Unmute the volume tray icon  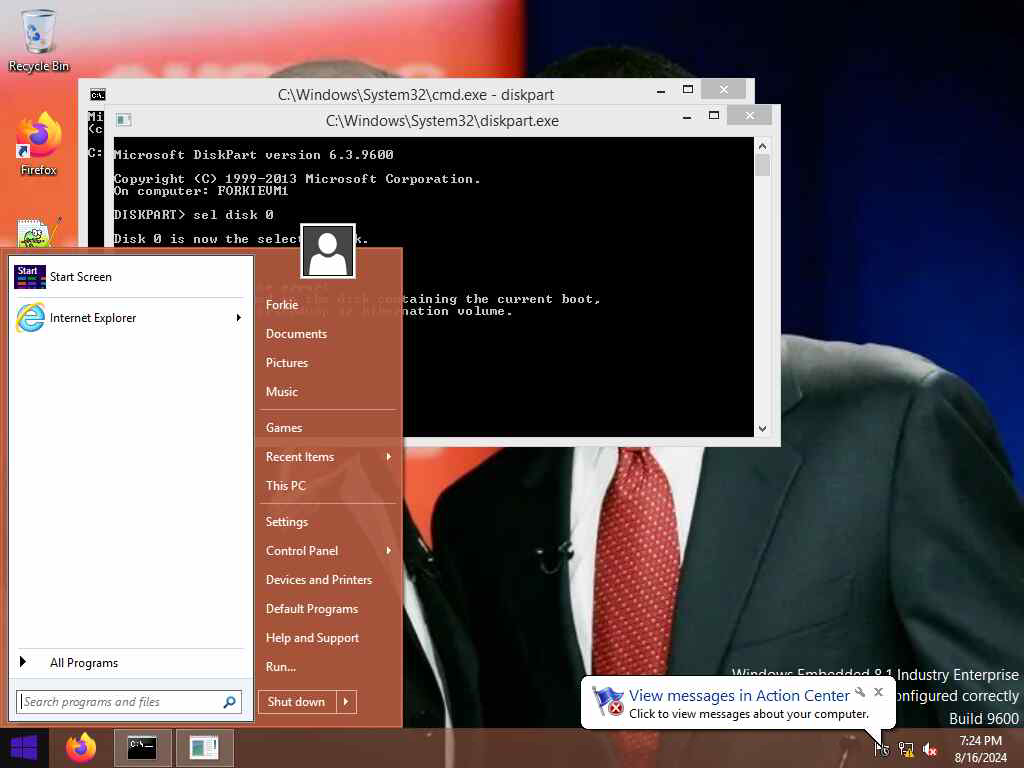(x=930, y=749)
